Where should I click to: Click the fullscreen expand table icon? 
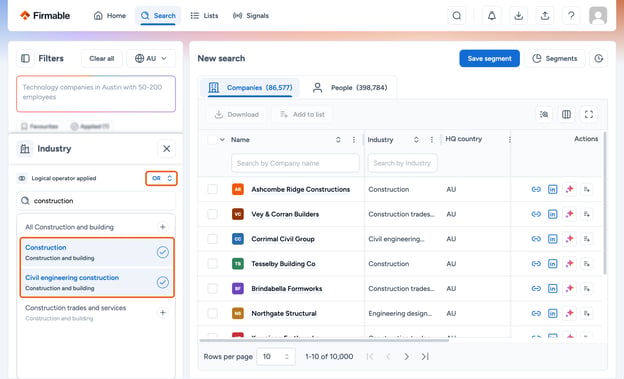click(x=589, y=115)
